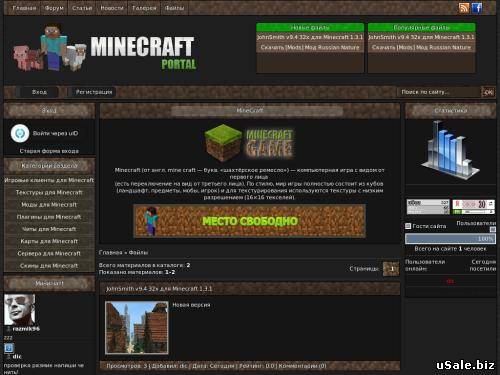
Task: Open Скины для Minecraft category
Action: coord(49,266)
